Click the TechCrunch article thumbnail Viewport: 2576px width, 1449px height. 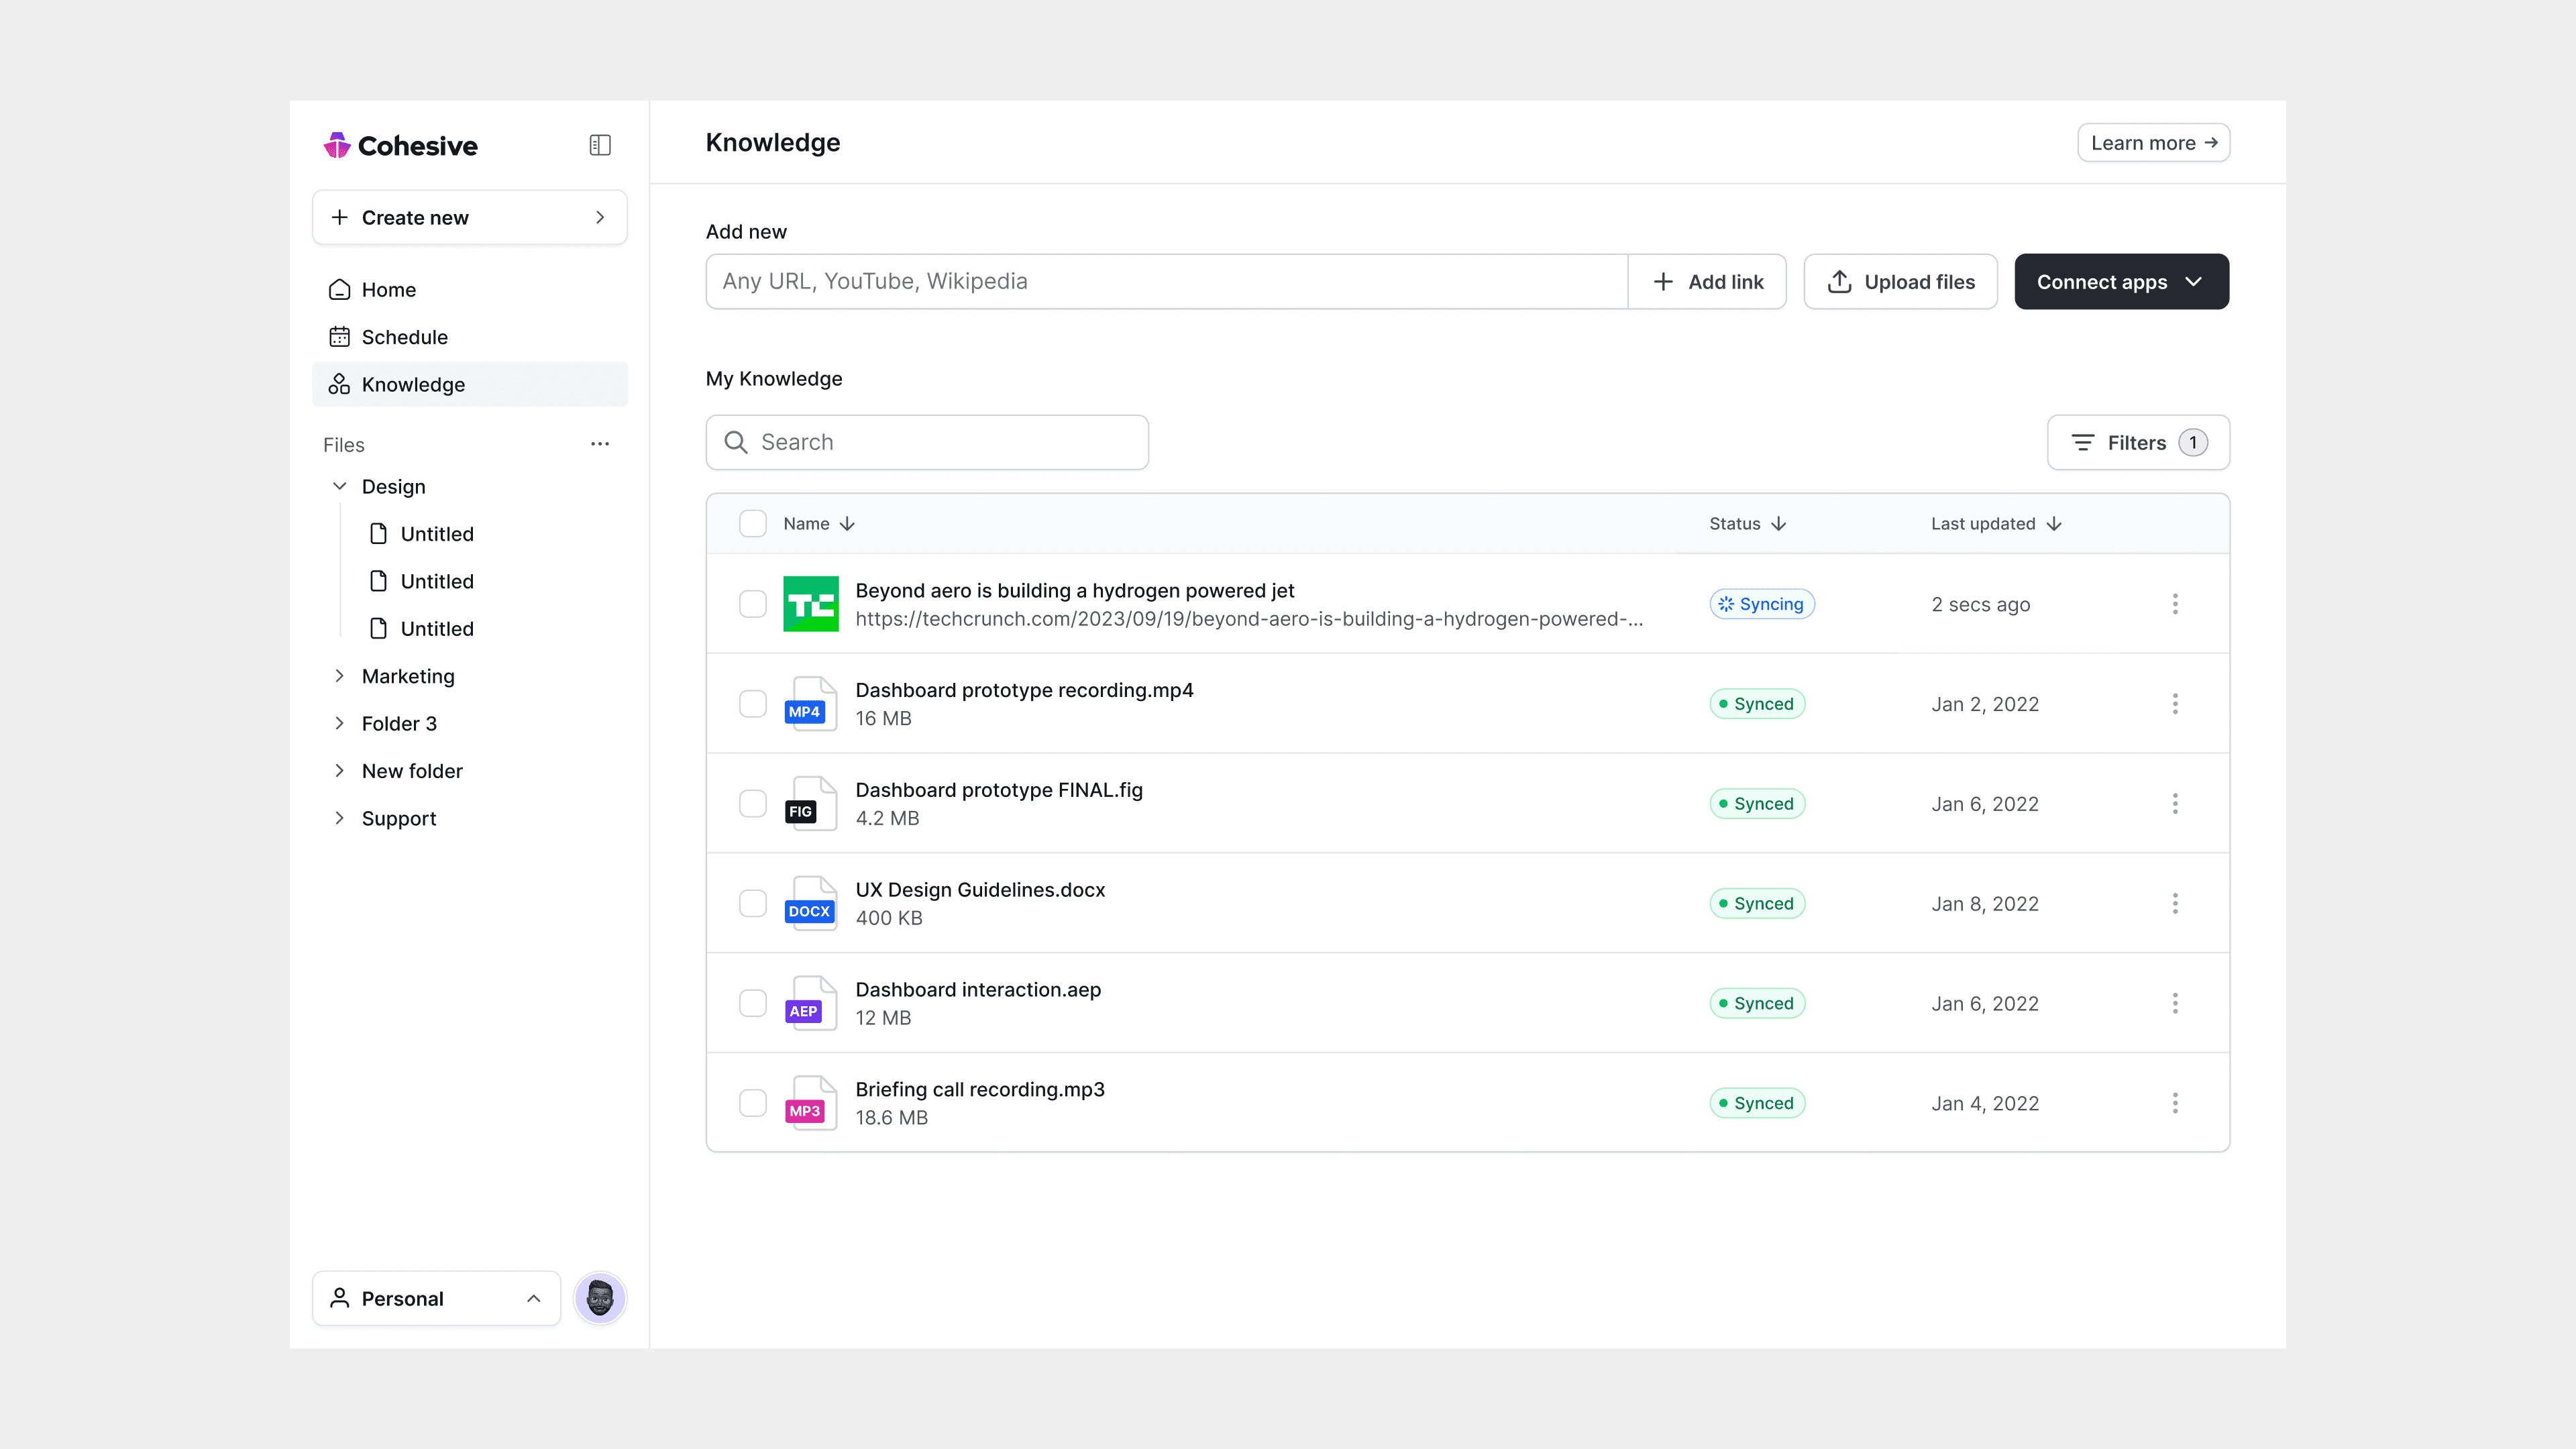point(810,604)
